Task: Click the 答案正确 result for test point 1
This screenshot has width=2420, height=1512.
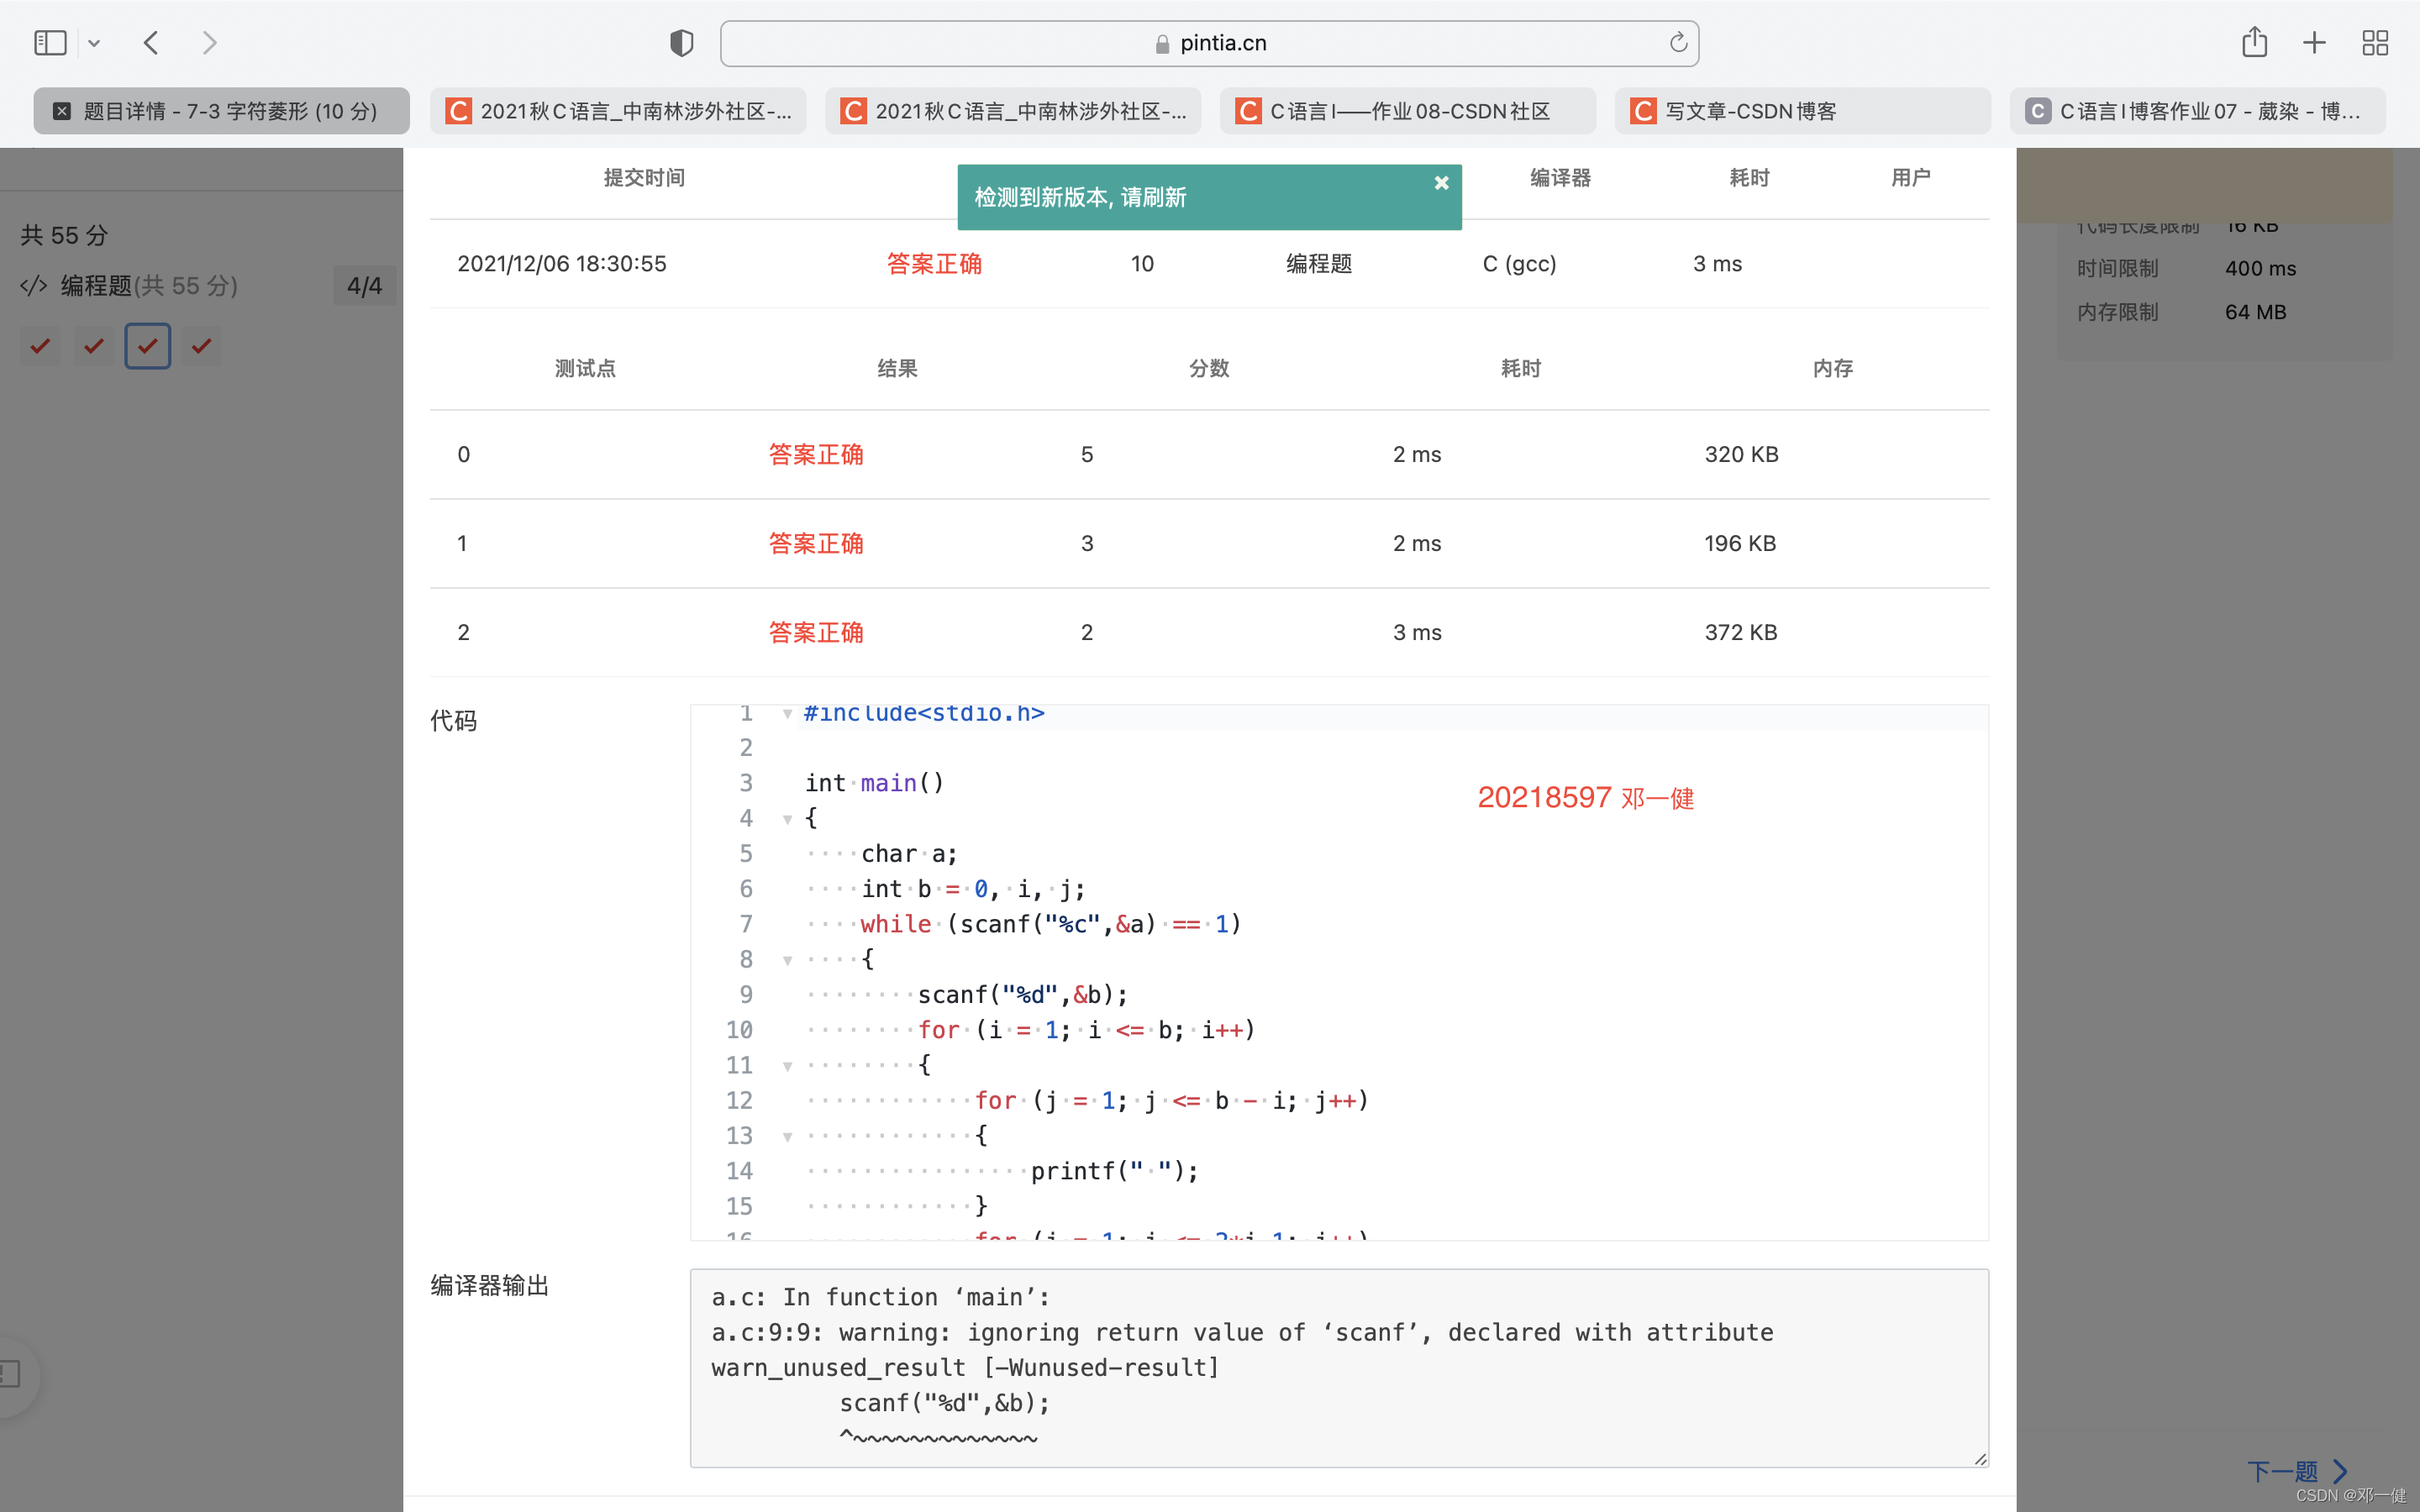Action: coord(816,543)
